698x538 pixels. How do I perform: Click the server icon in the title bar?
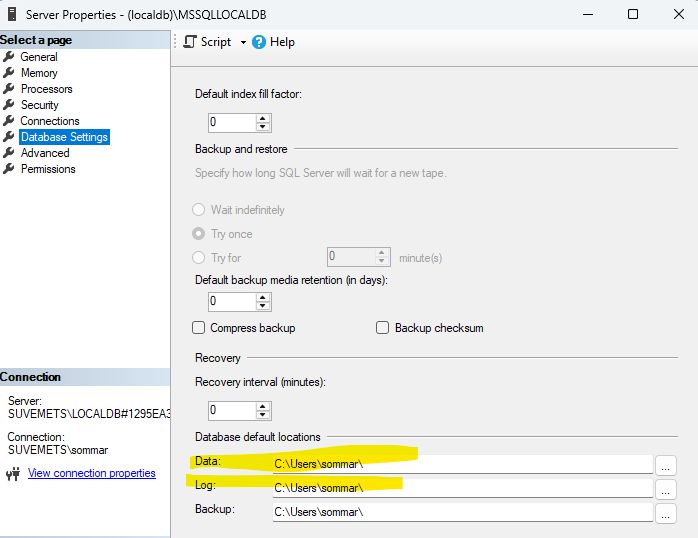[x=12, y=14]
